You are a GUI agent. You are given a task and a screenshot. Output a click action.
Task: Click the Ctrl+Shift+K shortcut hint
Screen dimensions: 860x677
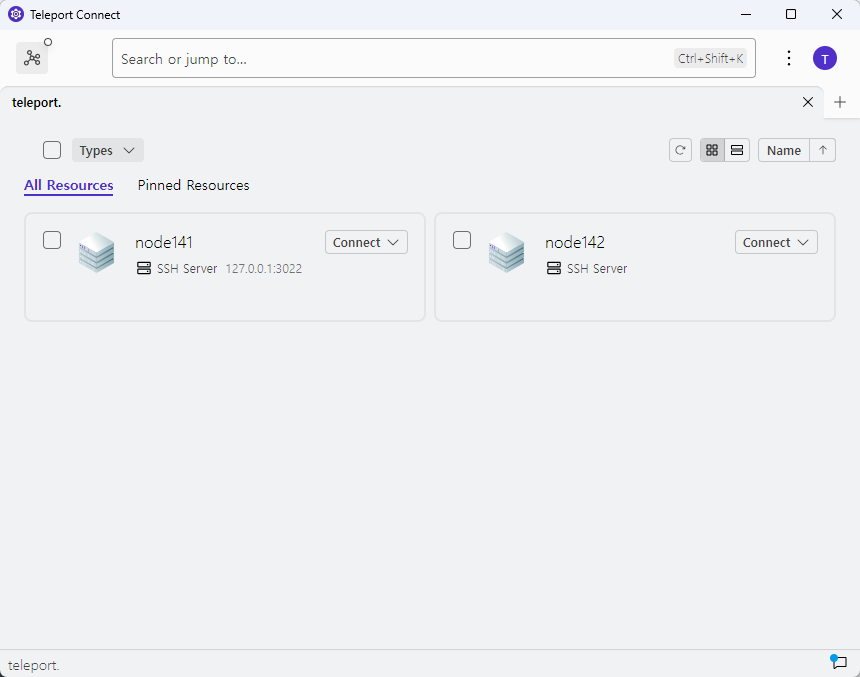tap(710, 58)
